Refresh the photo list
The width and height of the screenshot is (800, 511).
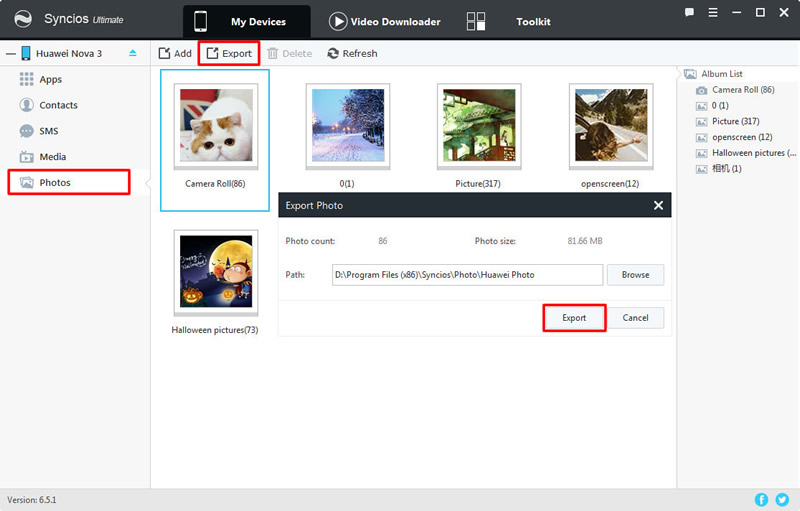click(353, 53)
